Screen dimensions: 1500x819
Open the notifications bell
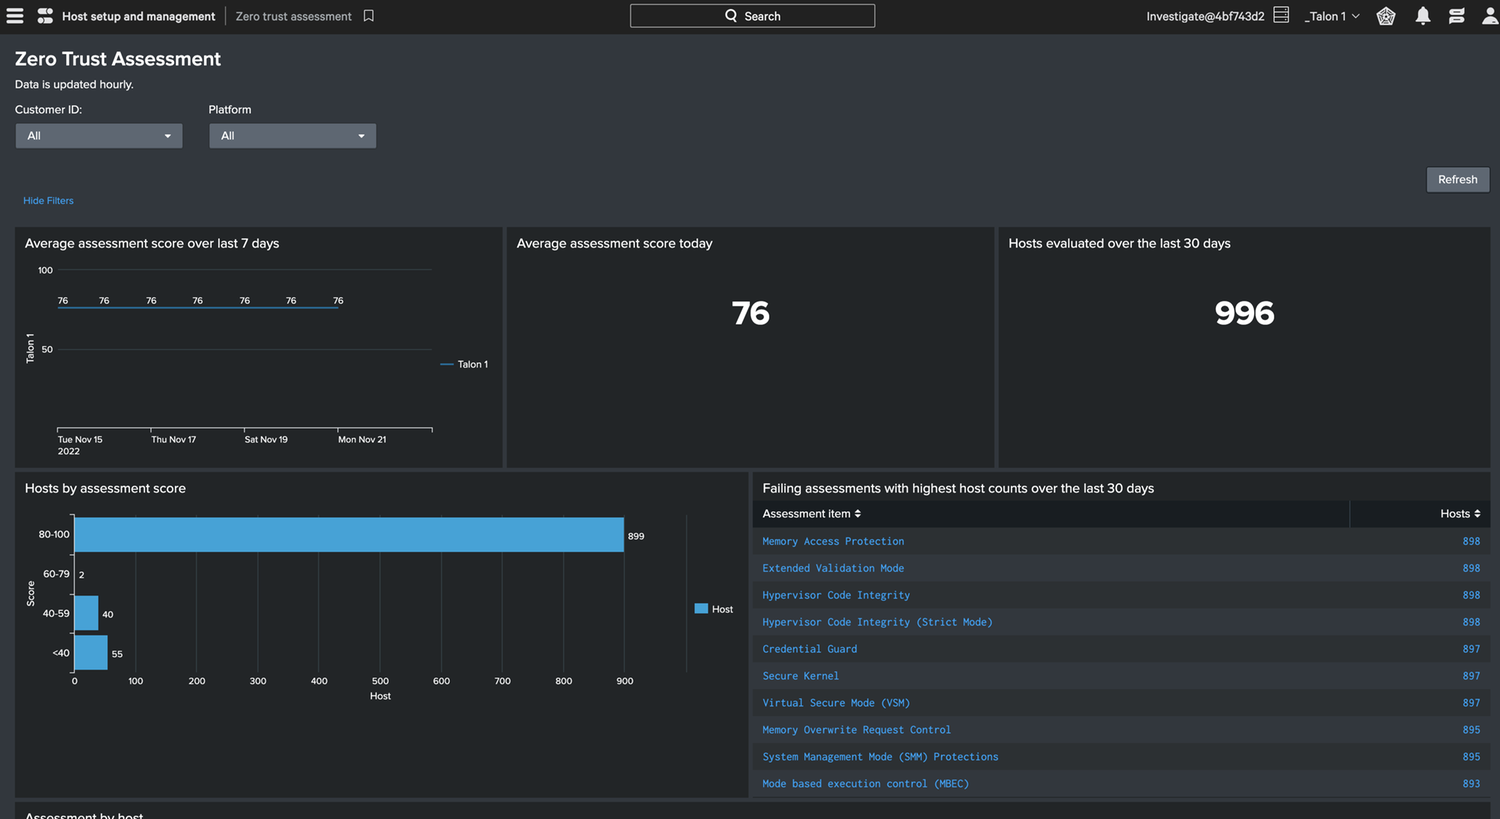pyautogui.click(x=1423, y=16)
